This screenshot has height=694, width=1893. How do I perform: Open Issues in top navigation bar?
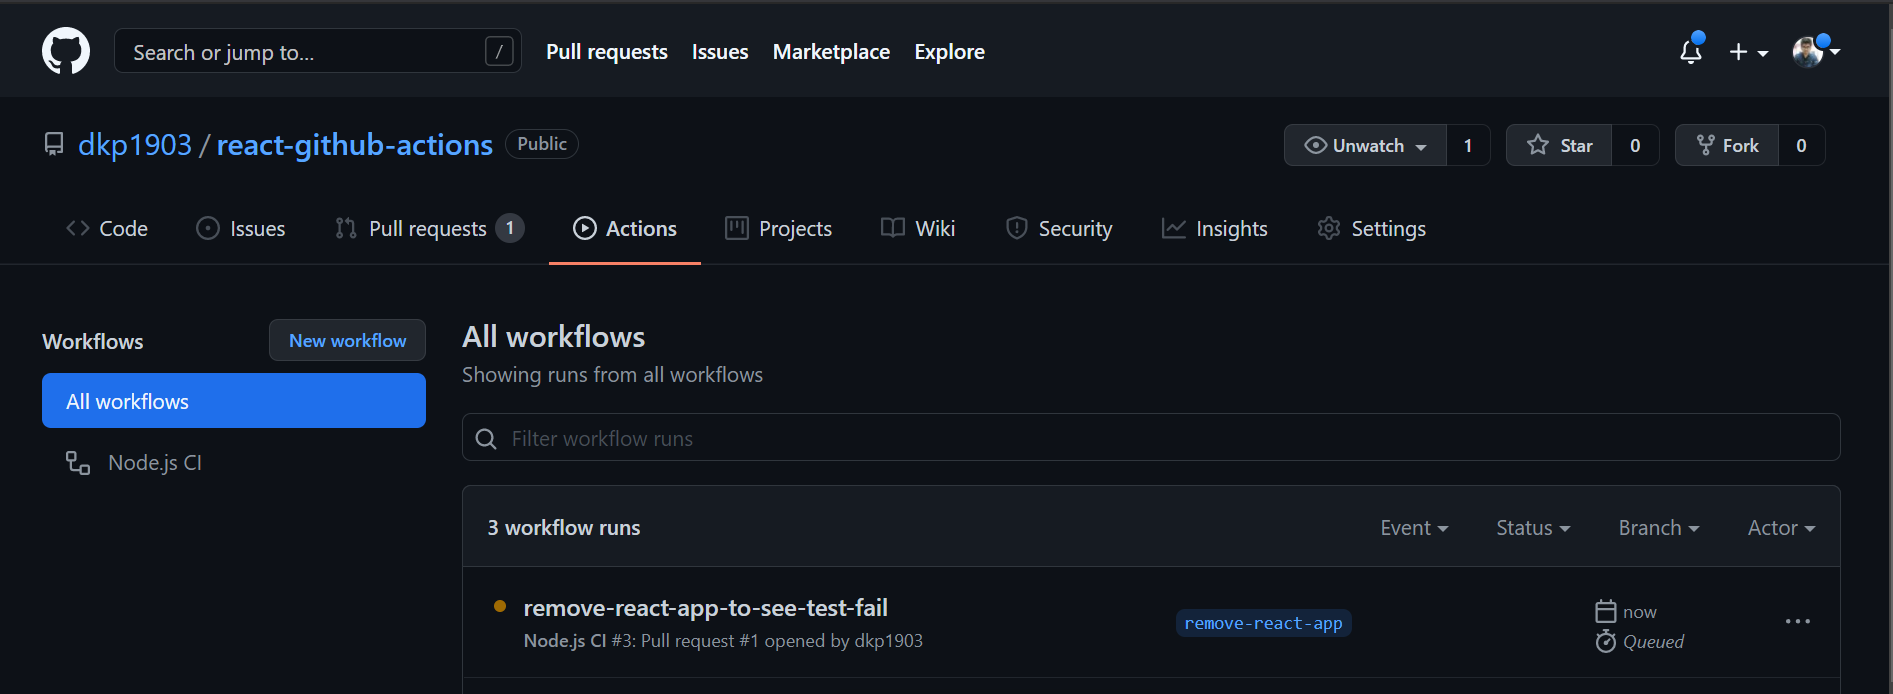click(720, 52)
